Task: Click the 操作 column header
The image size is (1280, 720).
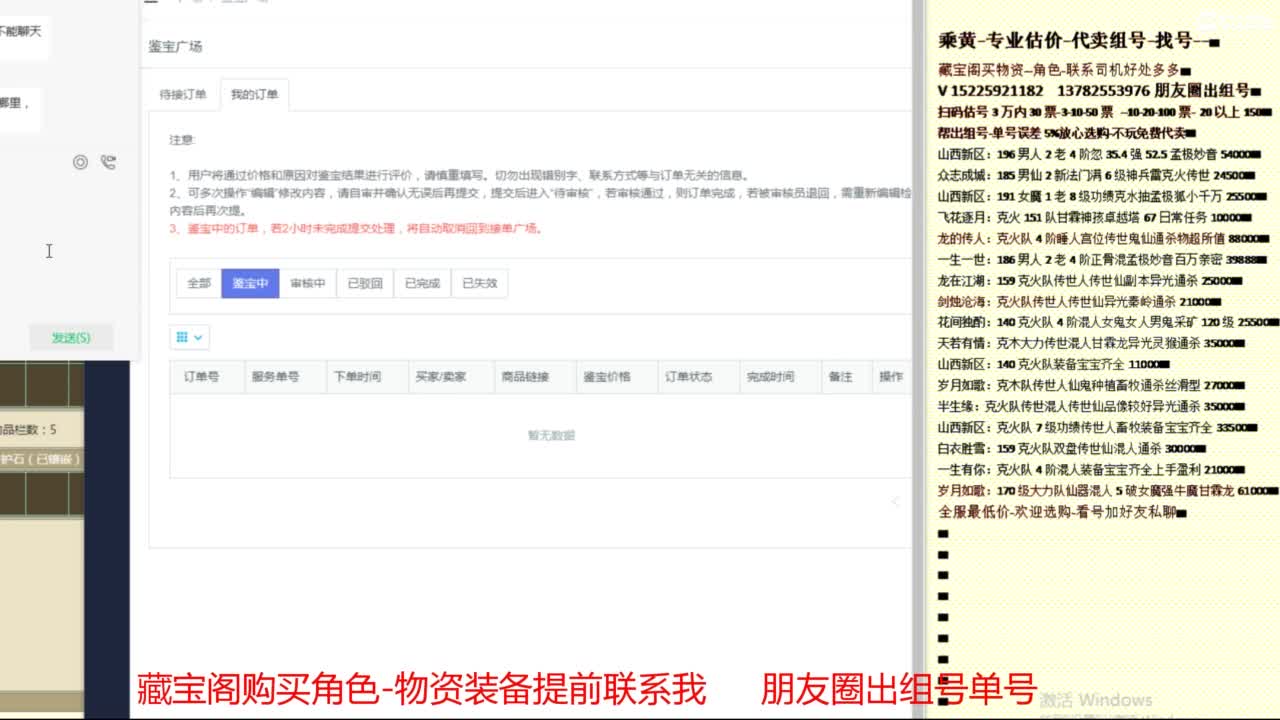Action: [x=890, y=377]
